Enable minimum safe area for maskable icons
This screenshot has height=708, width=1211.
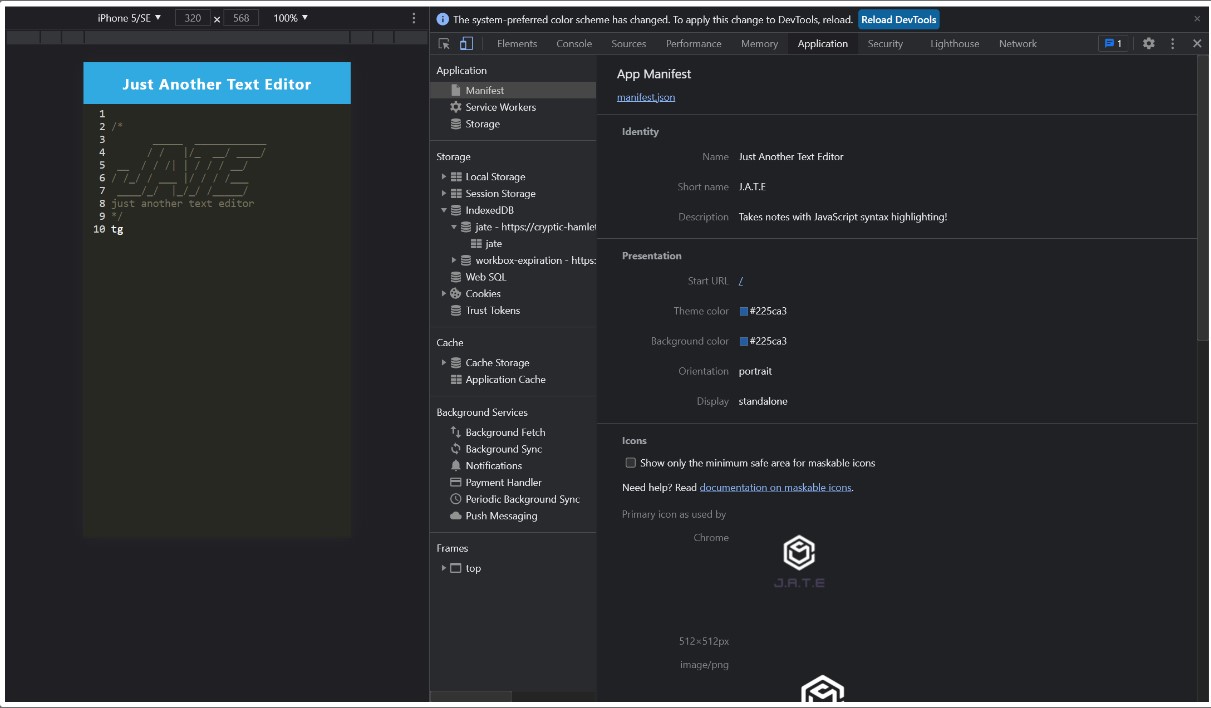pos(629,462)
